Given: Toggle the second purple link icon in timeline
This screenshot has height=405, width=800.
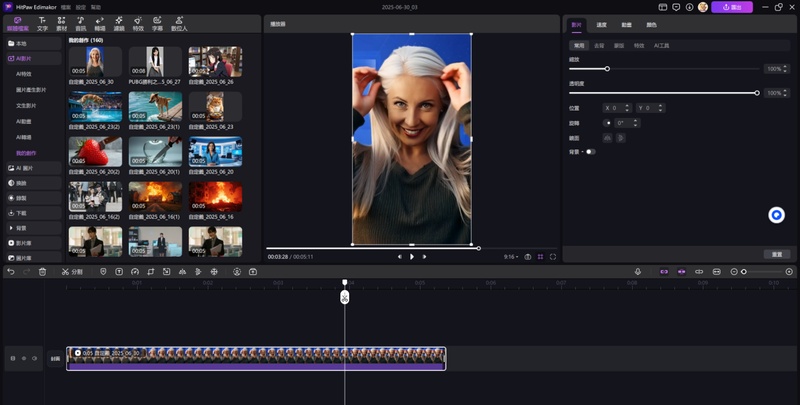Looking at the screenshot, I should click(682, 272).
